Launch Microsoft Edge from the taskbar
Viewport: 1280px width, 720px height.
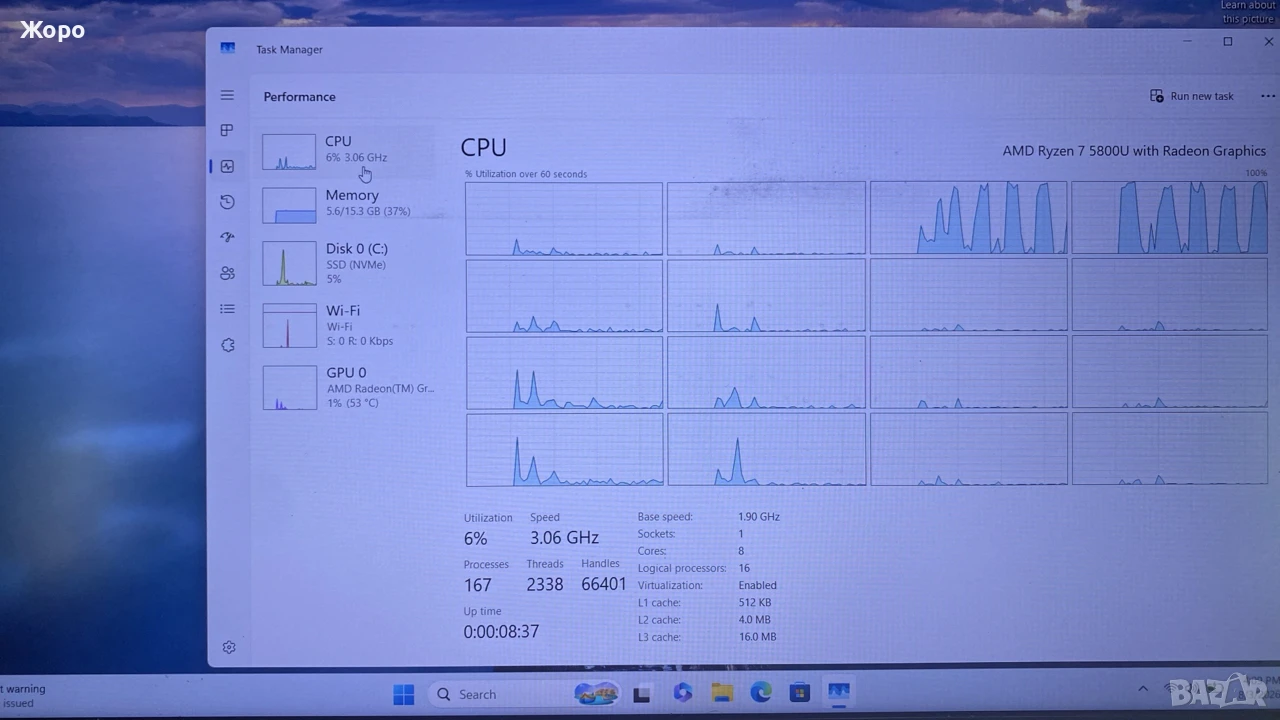pyautogui.click(x=761, y=693)
